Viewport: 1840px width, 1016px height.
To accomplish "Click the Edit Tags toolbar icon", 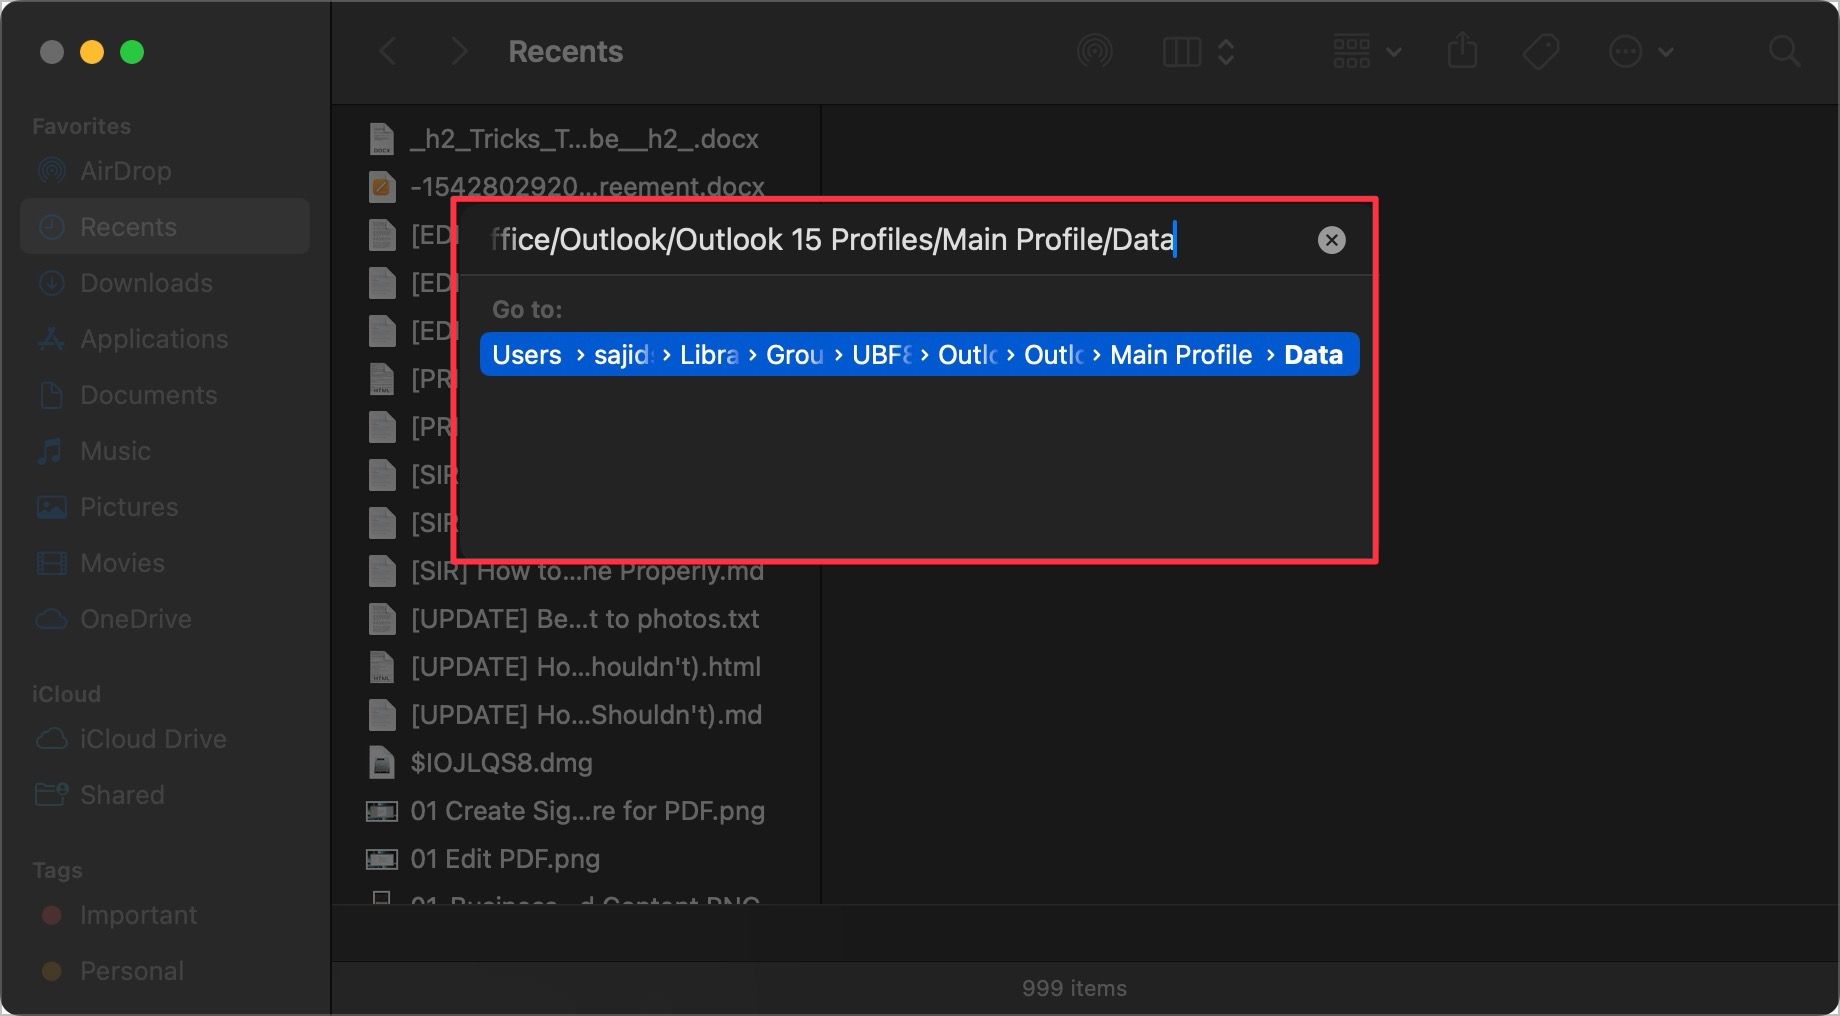I will pos(1540,51).
